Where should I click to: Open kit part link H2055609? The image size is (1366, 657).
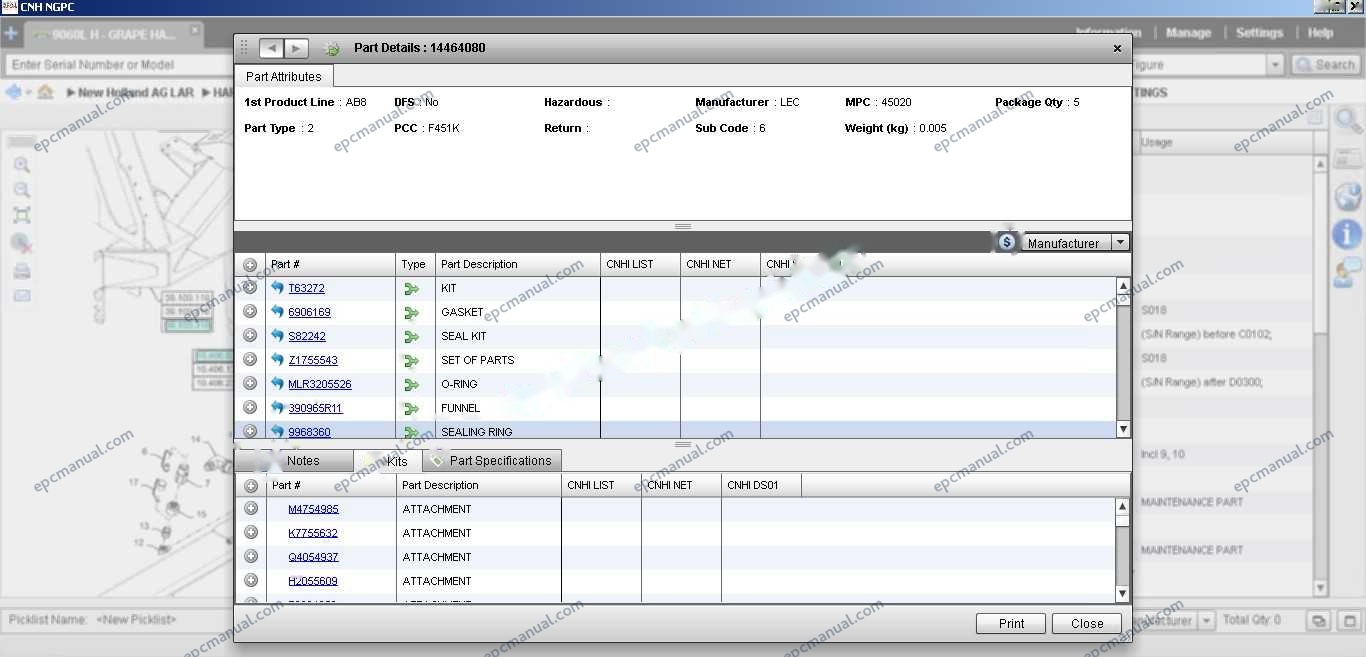click(x=313, y=581)
